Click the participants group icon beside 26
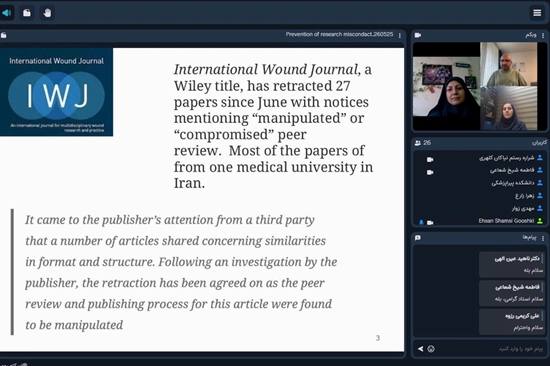Viewport: 550px width, 366px height. click(417, 143)
